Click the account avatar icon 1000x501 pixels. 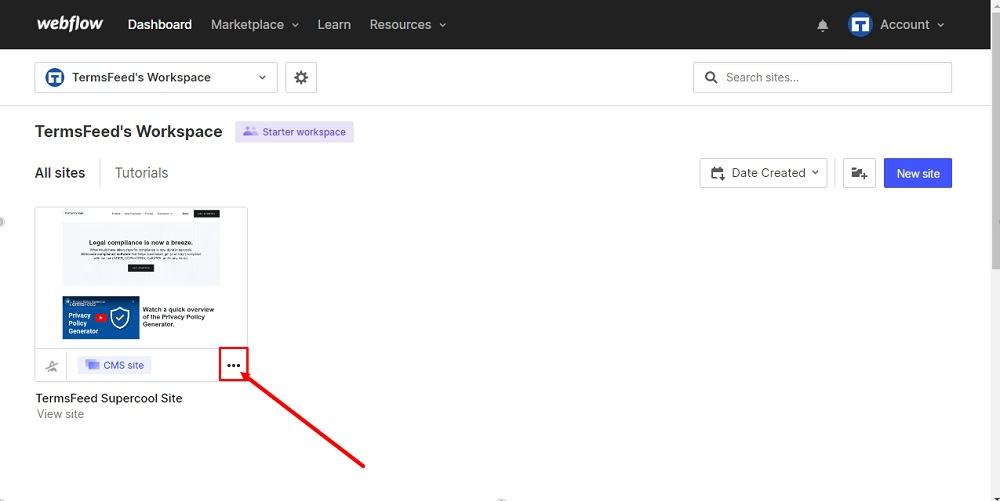860,24
